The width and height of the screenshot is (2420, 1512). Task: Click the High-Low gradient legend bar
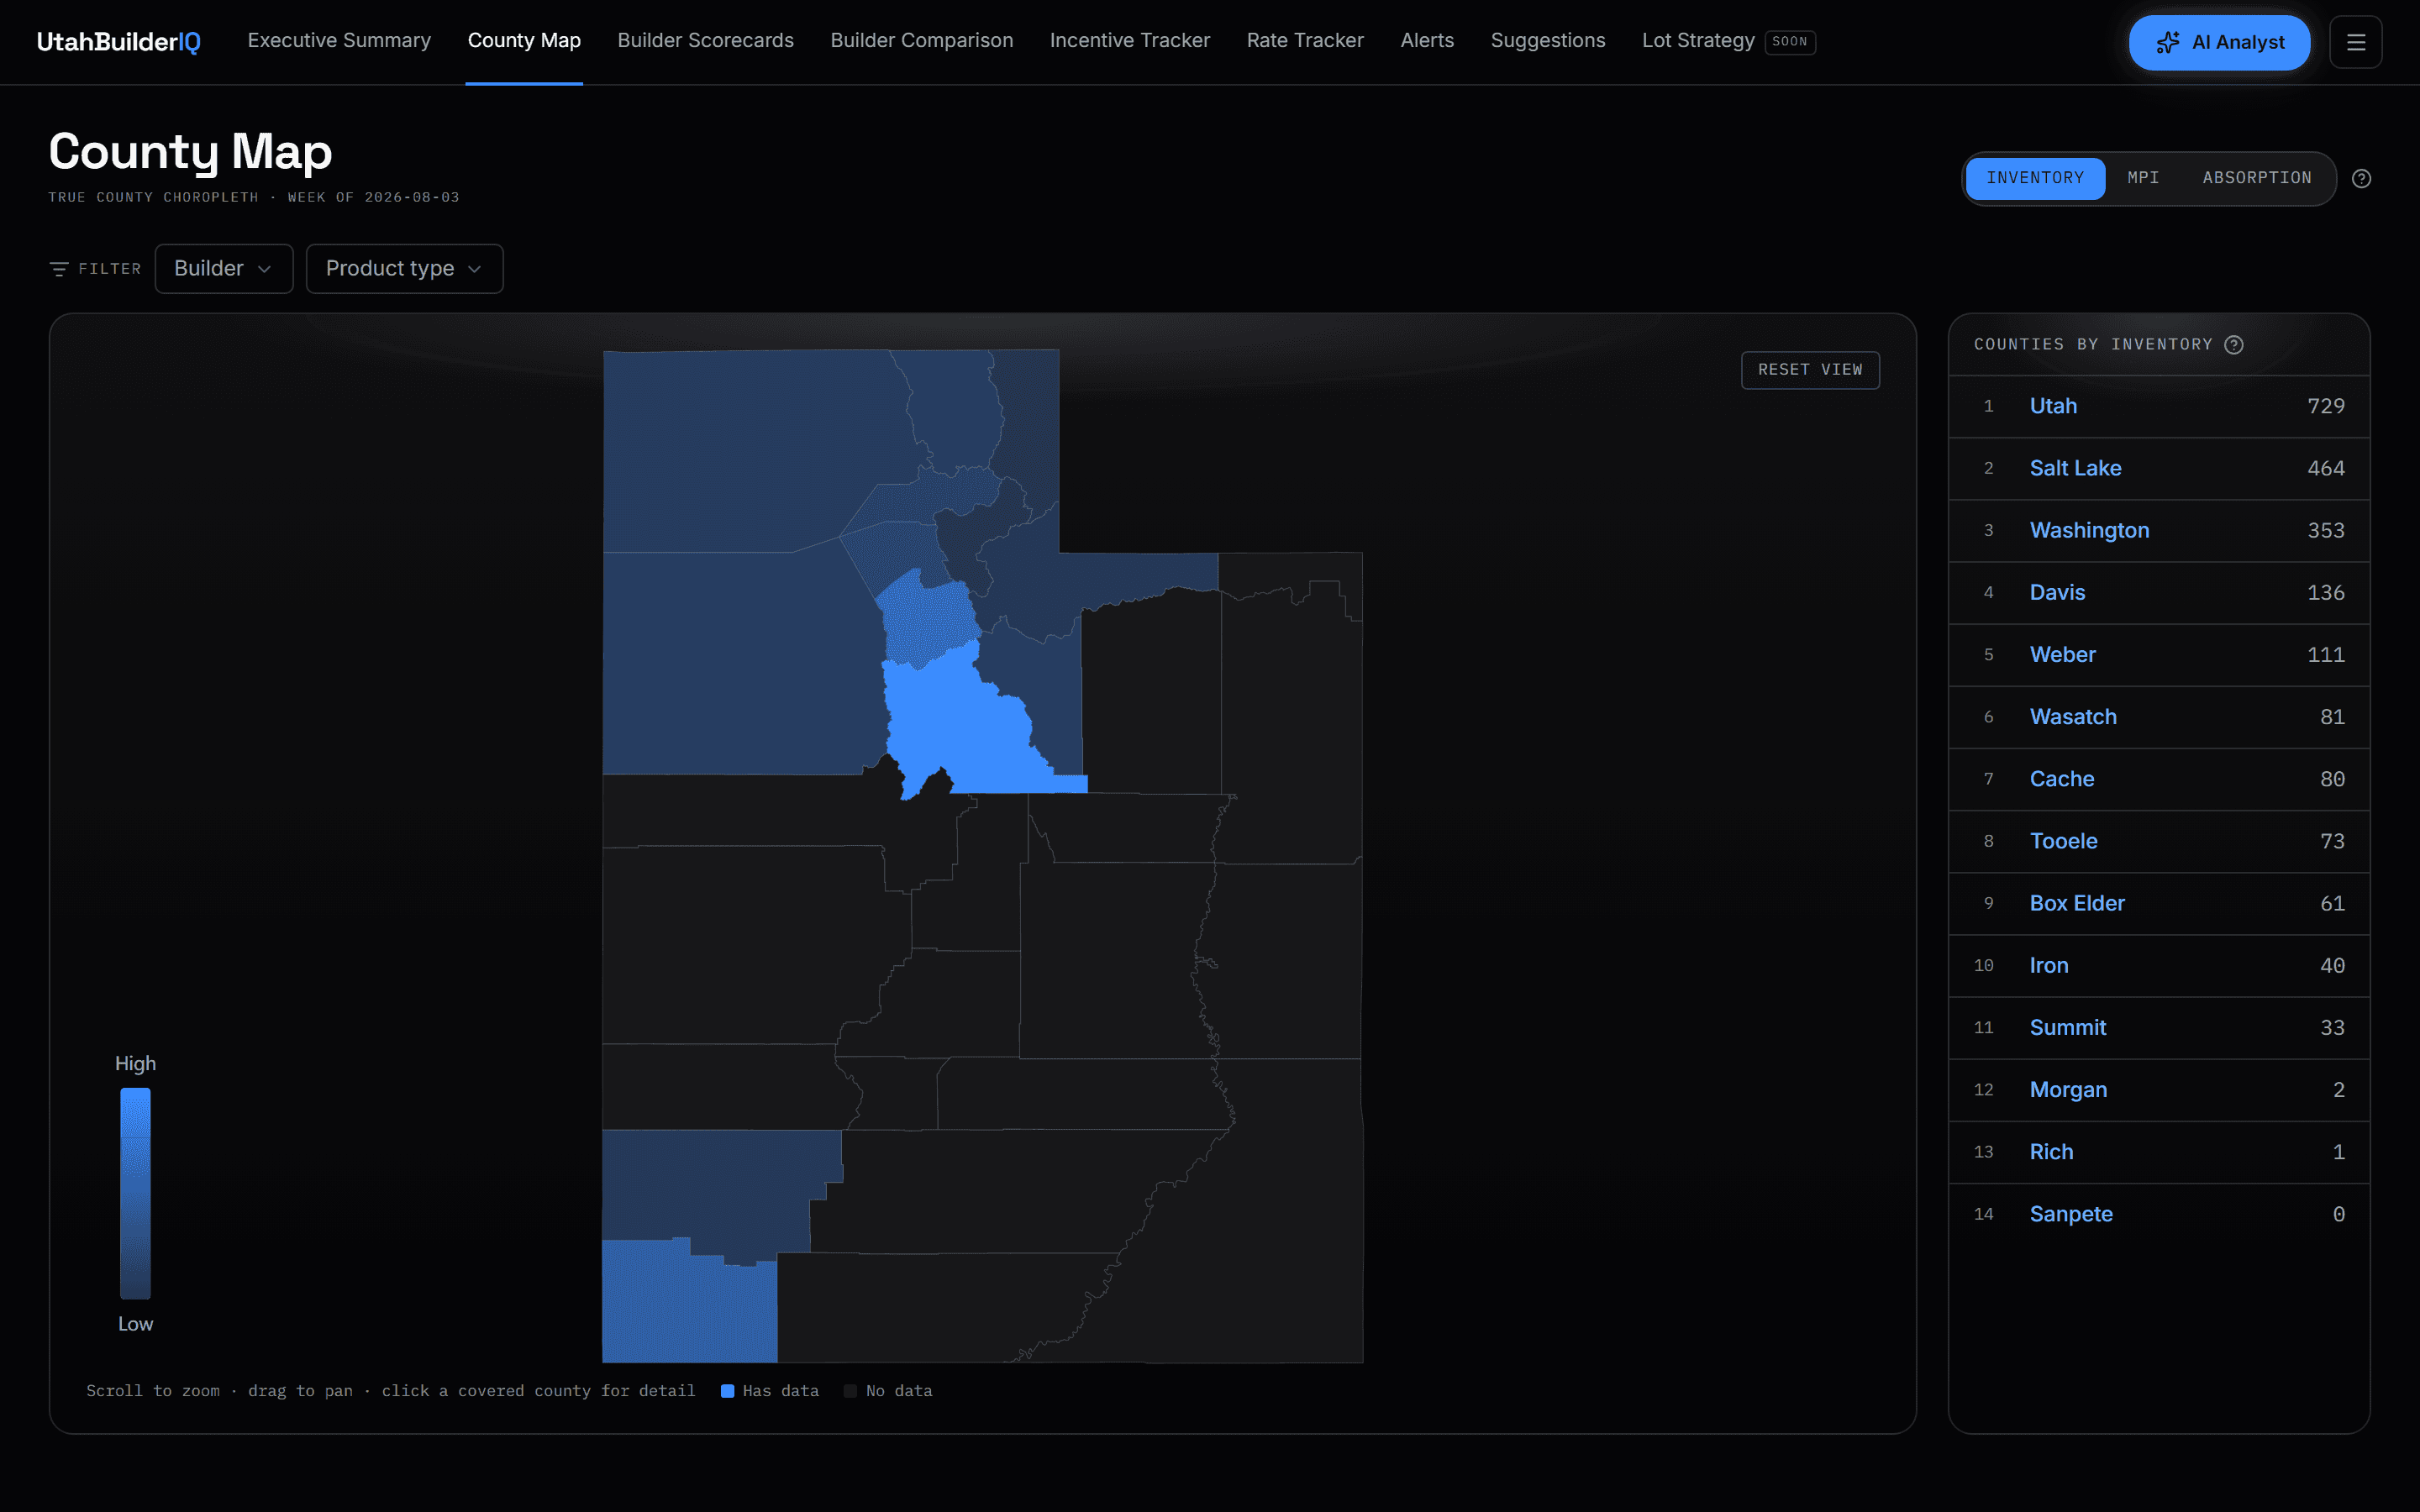(135, 1193)
